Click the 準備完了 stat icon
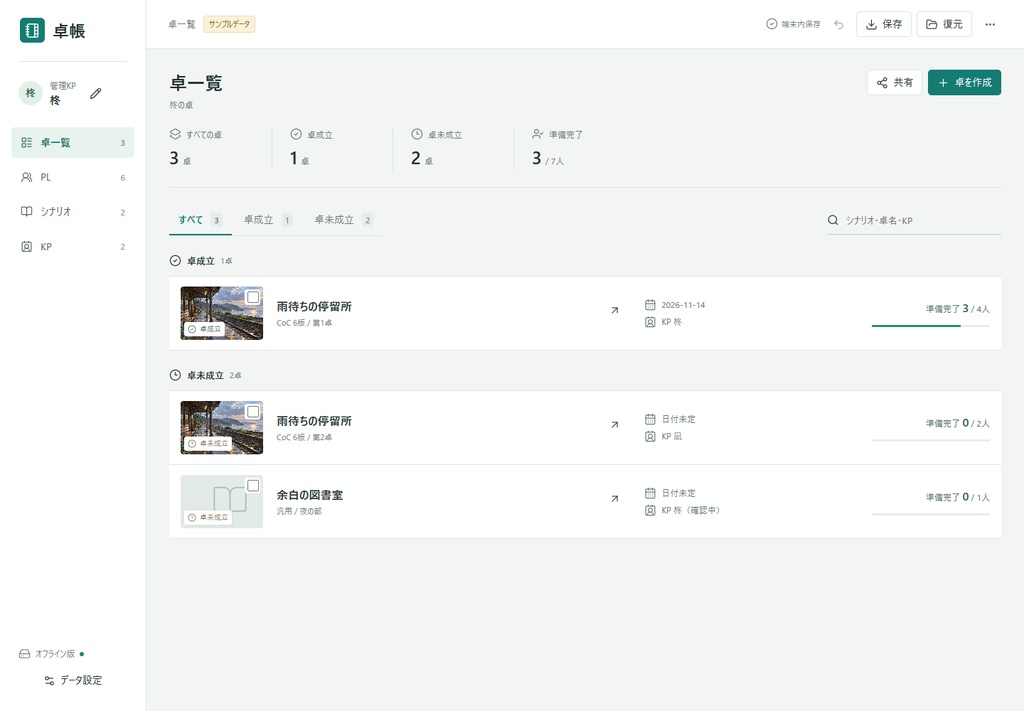Viewport: 1024px width, 711px height. pos(537,134)
